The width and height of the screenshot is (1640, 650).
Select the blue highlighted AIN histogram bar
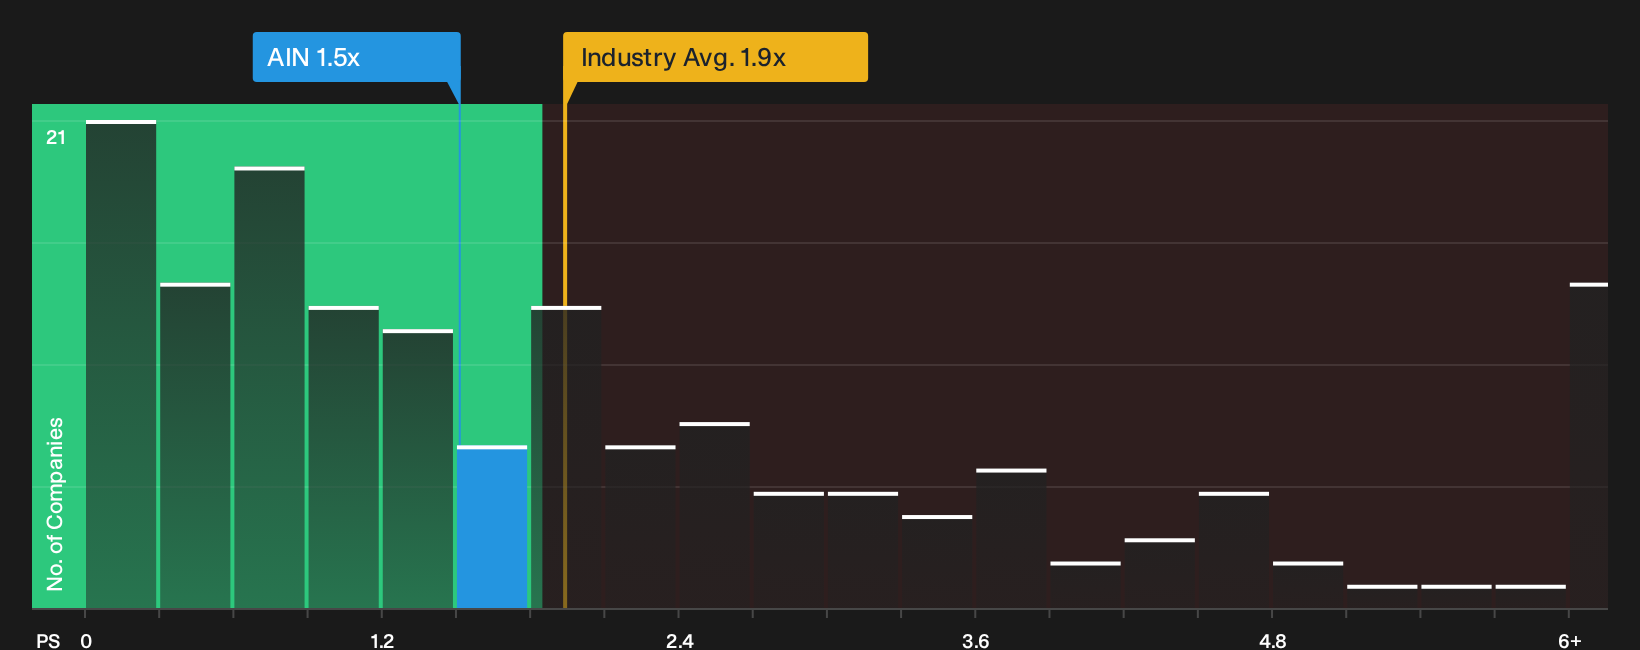point(492,527)
